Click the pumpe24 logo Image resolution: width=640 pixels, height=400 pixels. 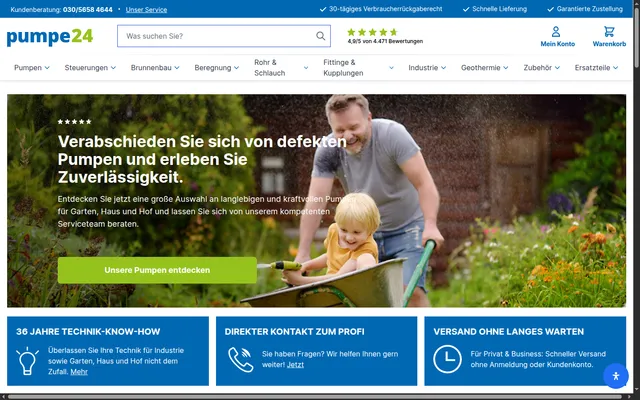click(x=50, y=37)
